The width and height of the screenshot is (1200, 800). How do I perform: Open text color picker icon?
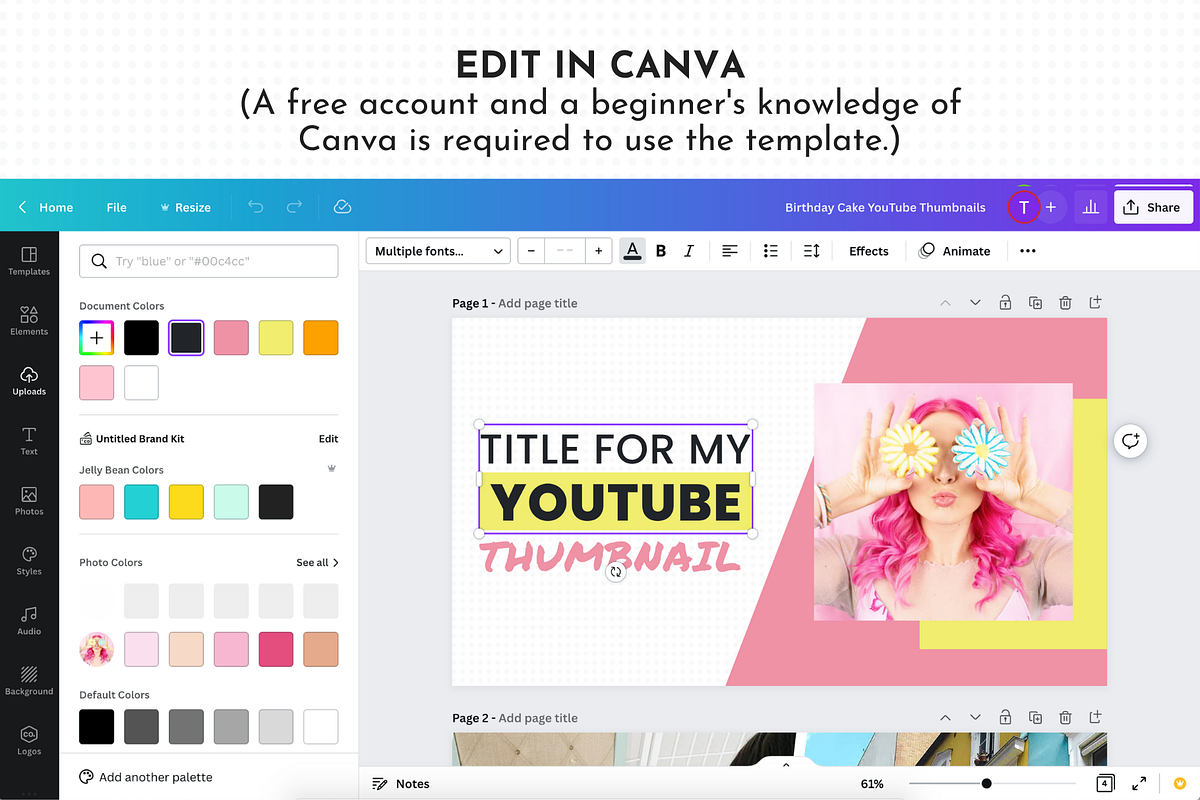pos(632,251)
